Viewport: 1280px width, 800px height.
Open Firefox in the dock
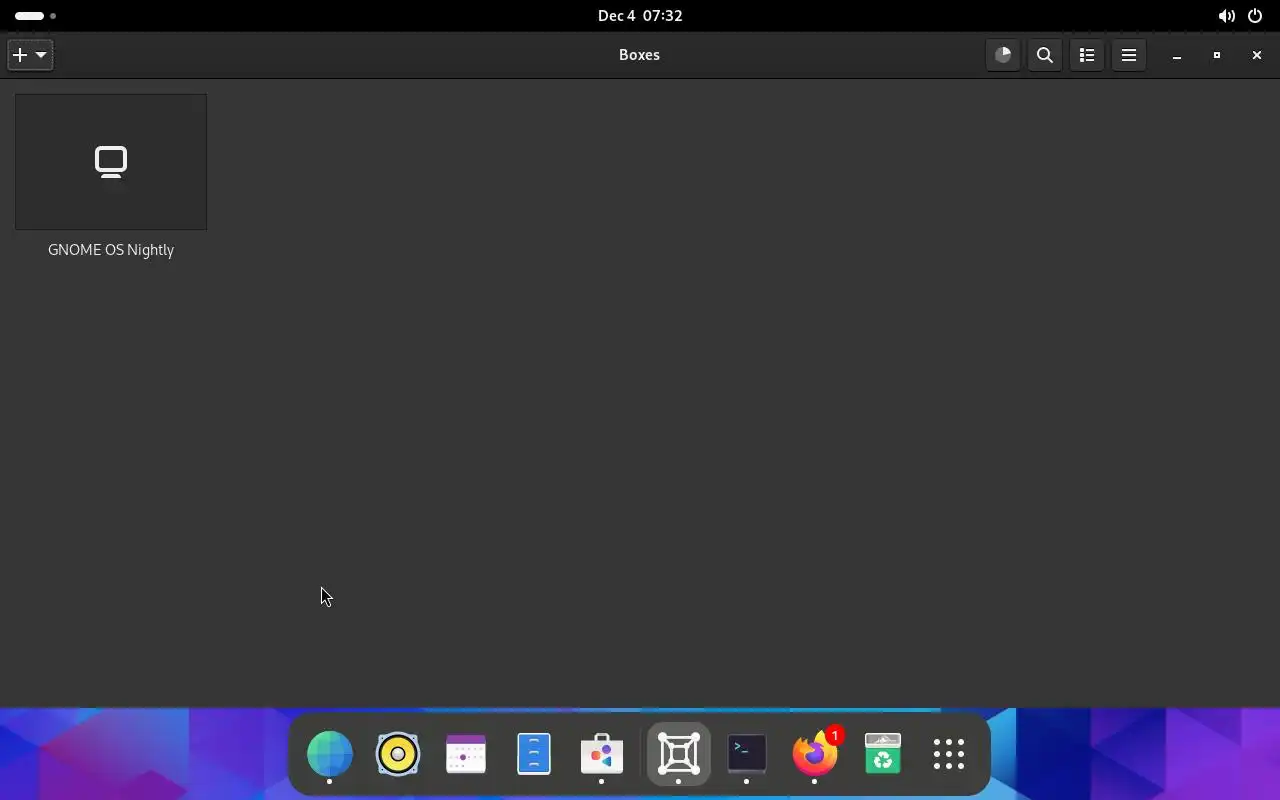click(815, 754)
